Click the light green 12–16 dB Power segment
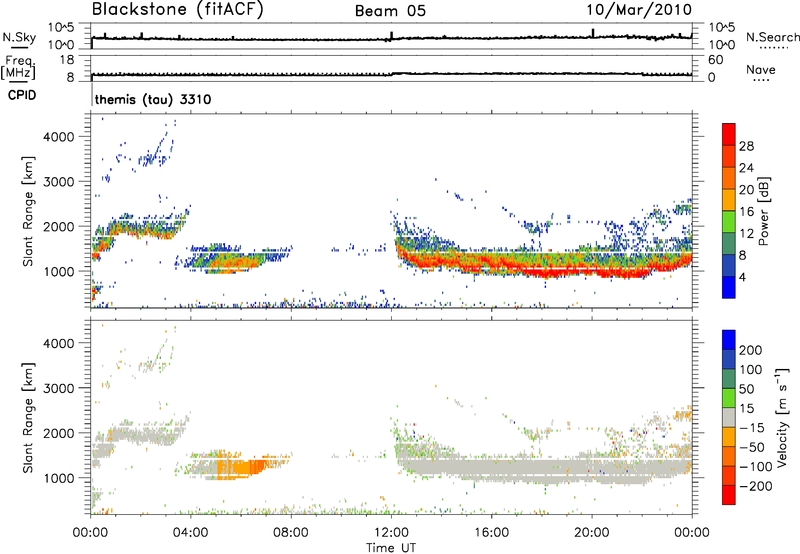800x554 pixels. coord(729,221)
